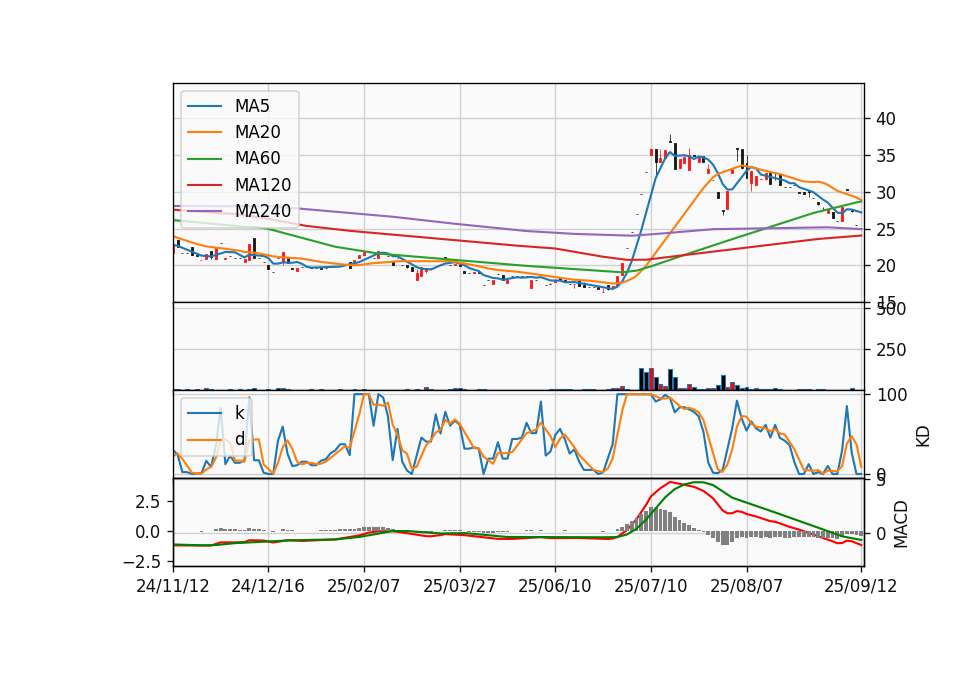The height and width of the screenshot is (690, 960).
Task: Click the KD axis title
Action: [x=923, y=436]
